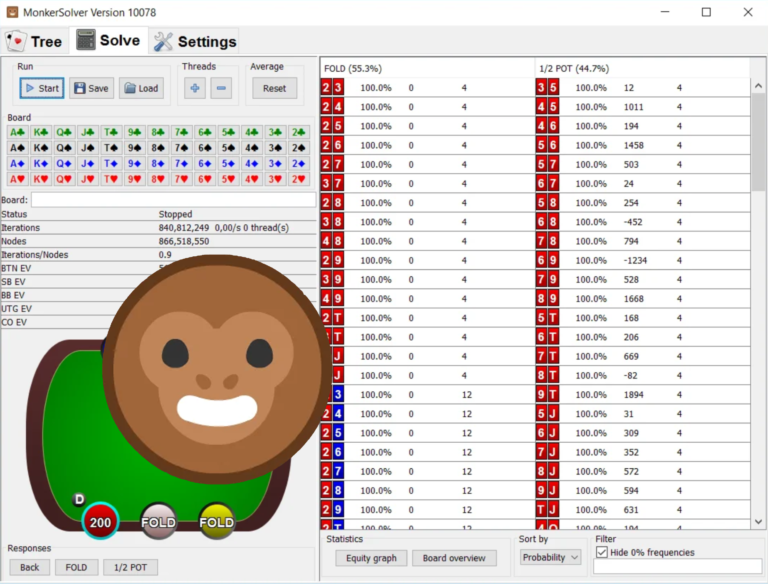Select the 89 hand row with 1668
768x584 pixels.
(x=642, y=299)
